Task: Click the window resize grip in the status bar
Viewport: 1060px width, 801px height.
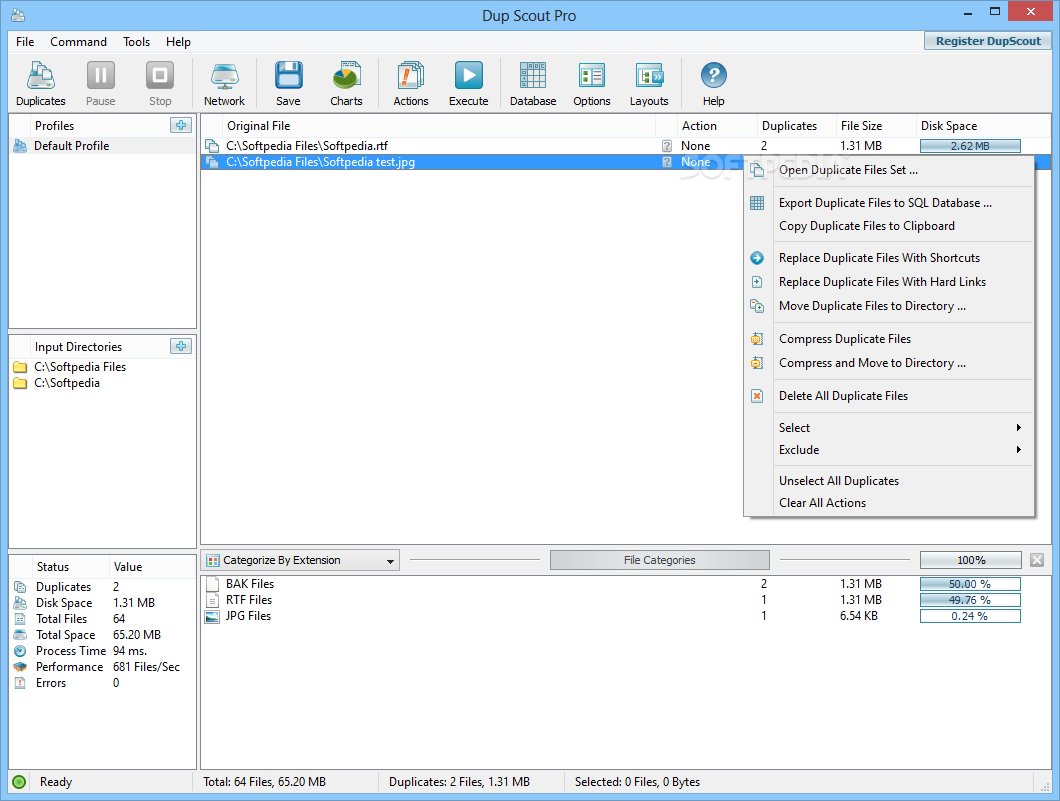Action: click(1046, 785)
